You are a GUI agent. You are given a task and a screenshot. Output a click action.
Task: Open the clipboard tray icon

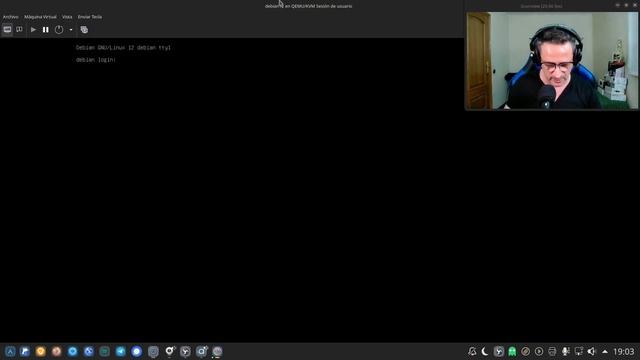(x=525, y=351)
